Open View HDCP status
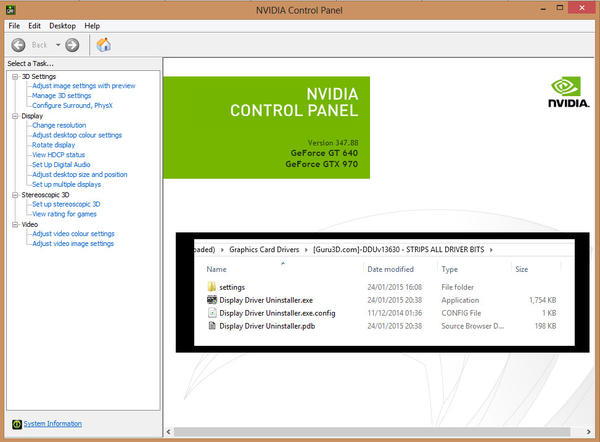This screenshot has height=442, width=600. 59,155
